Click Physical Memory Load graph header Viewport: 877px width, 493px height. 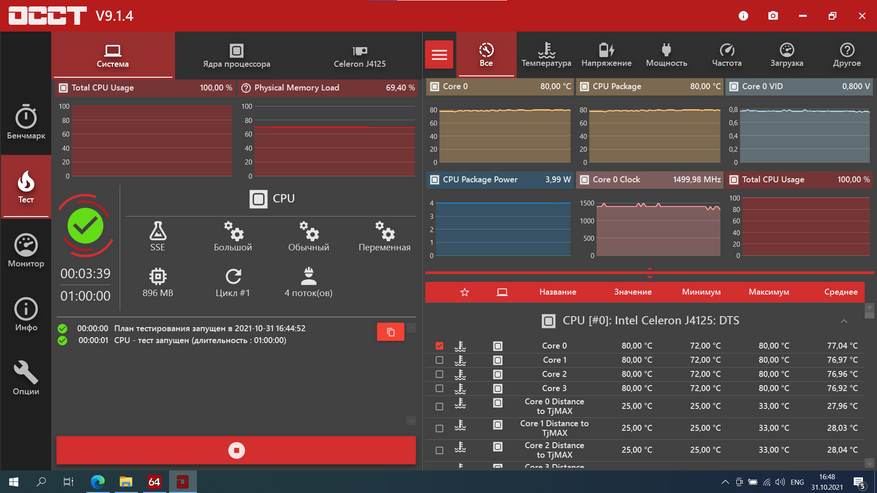tap(328, 88)
